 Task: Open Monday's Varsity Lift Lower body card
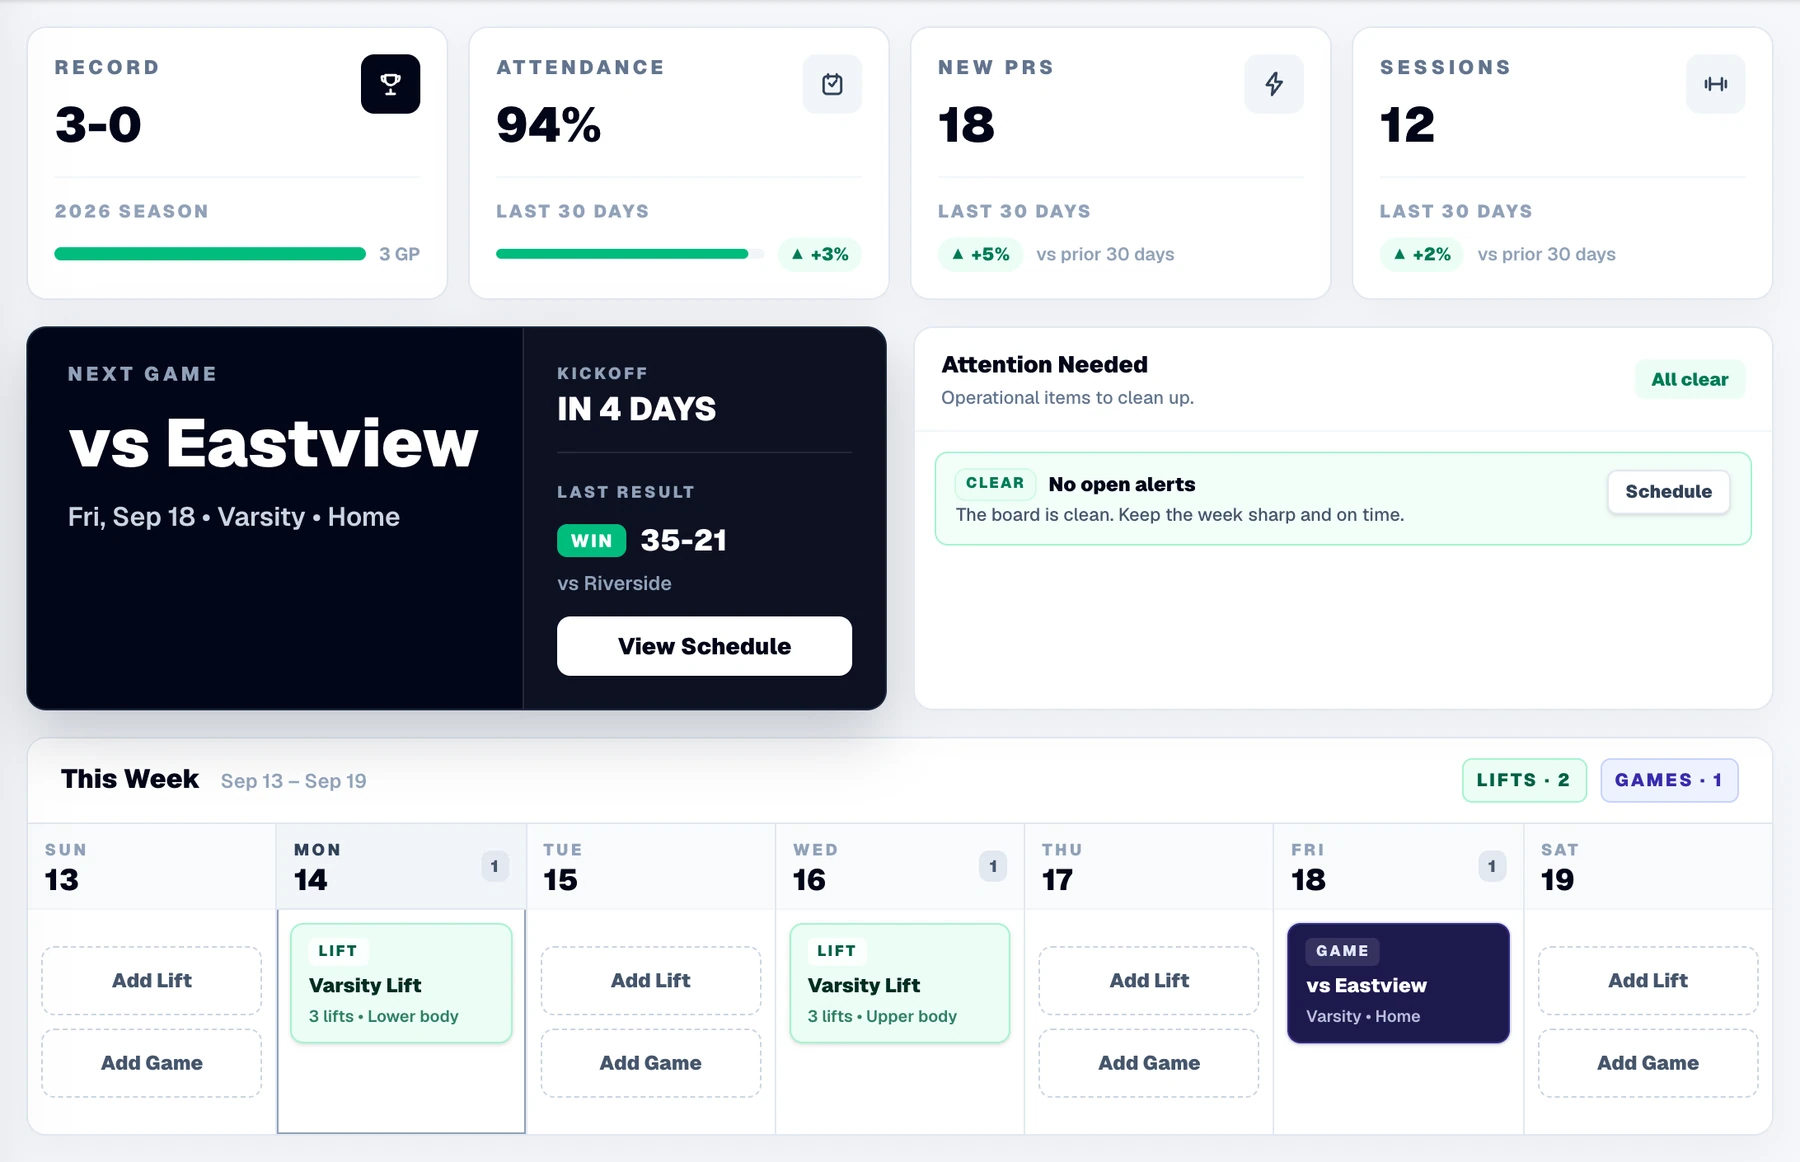click(401, 983)
